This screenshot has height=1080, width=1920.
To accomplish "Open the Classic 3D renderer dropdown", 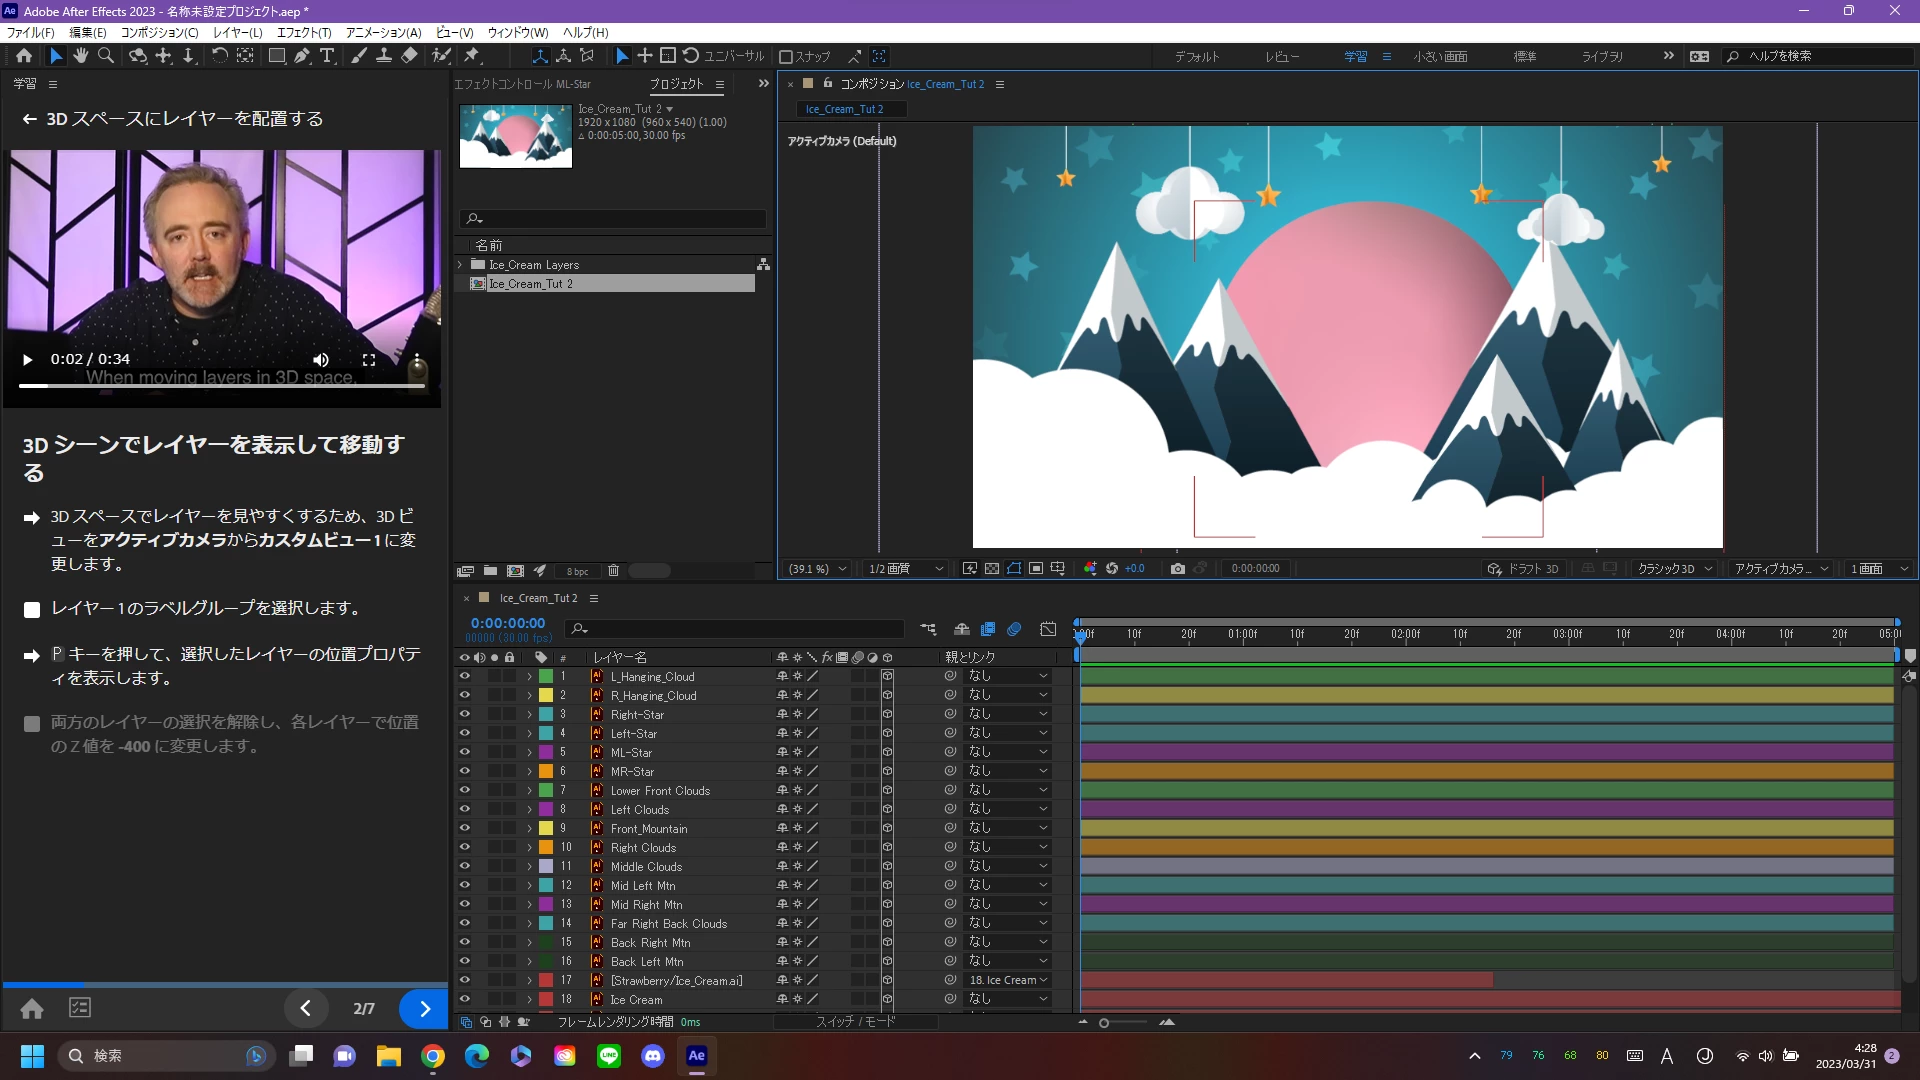I will [x=1675, y=568].
